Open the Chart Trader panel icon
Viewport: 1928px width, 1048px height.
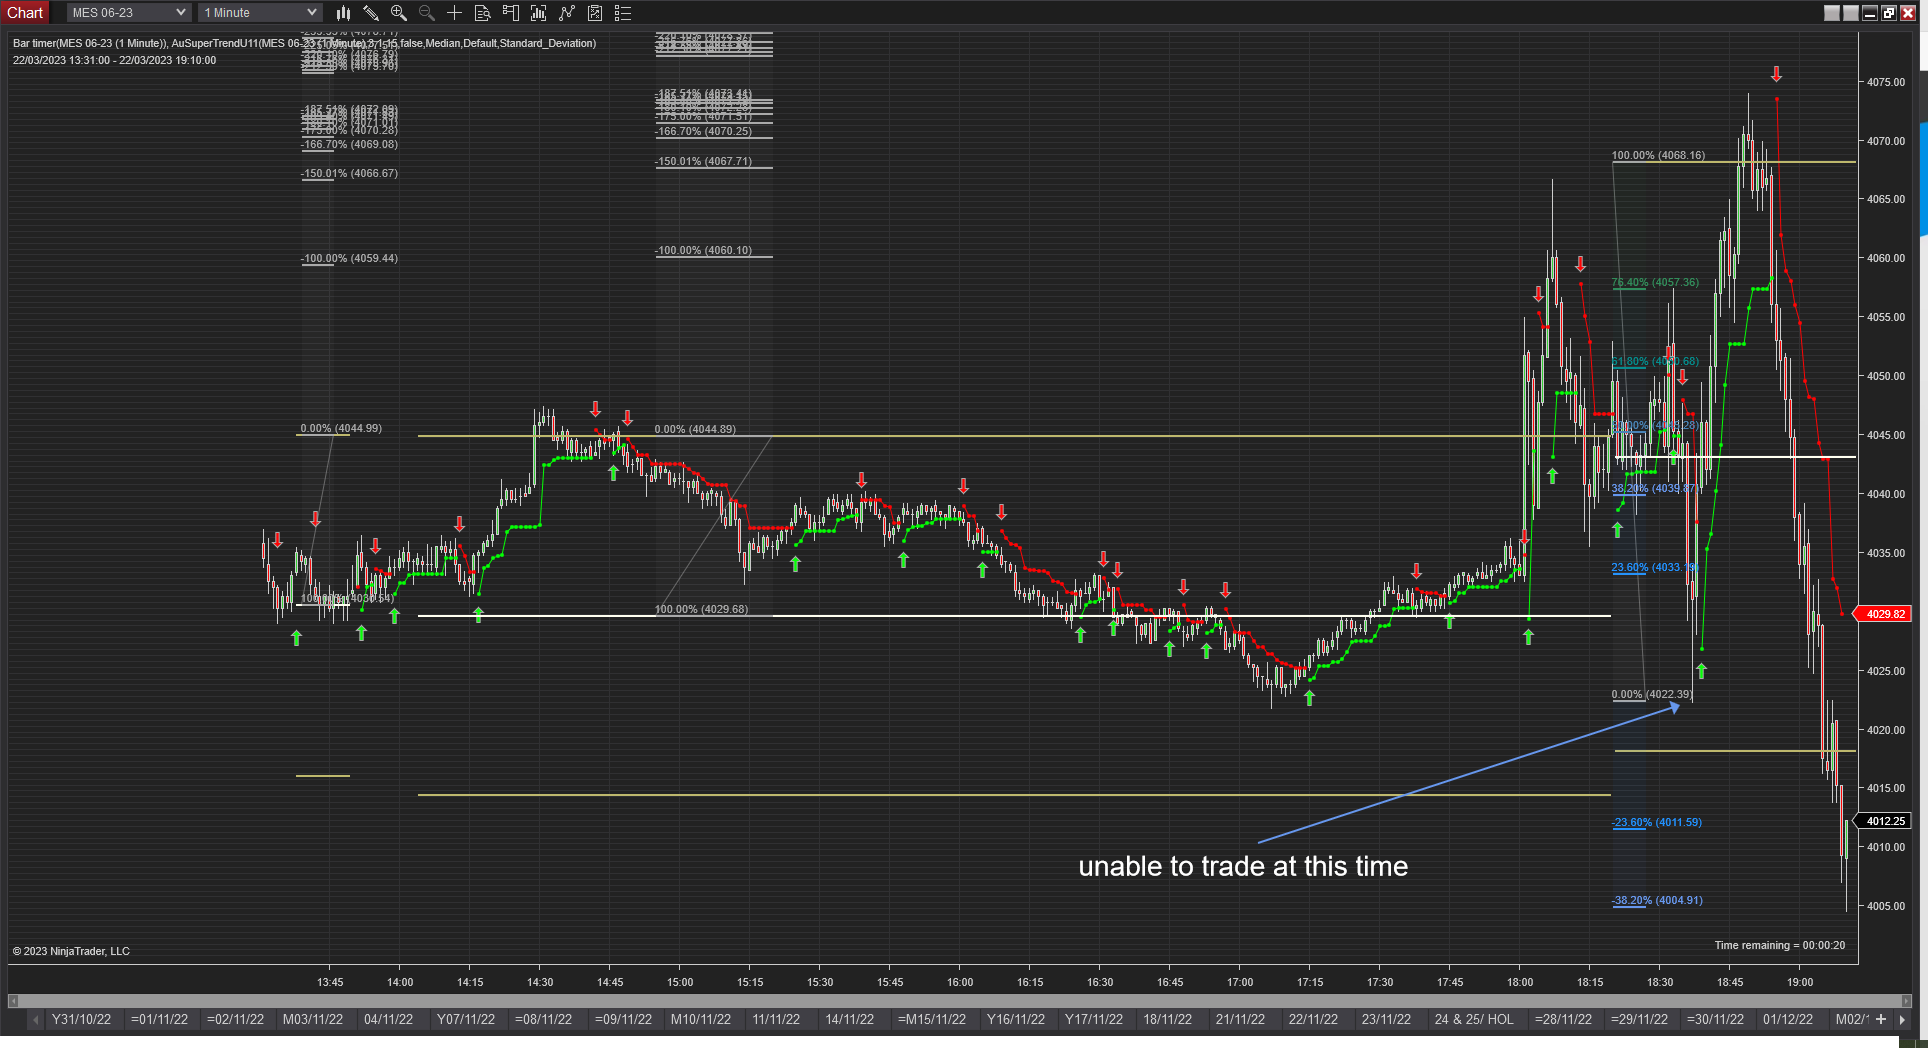(x=511, y=13)
